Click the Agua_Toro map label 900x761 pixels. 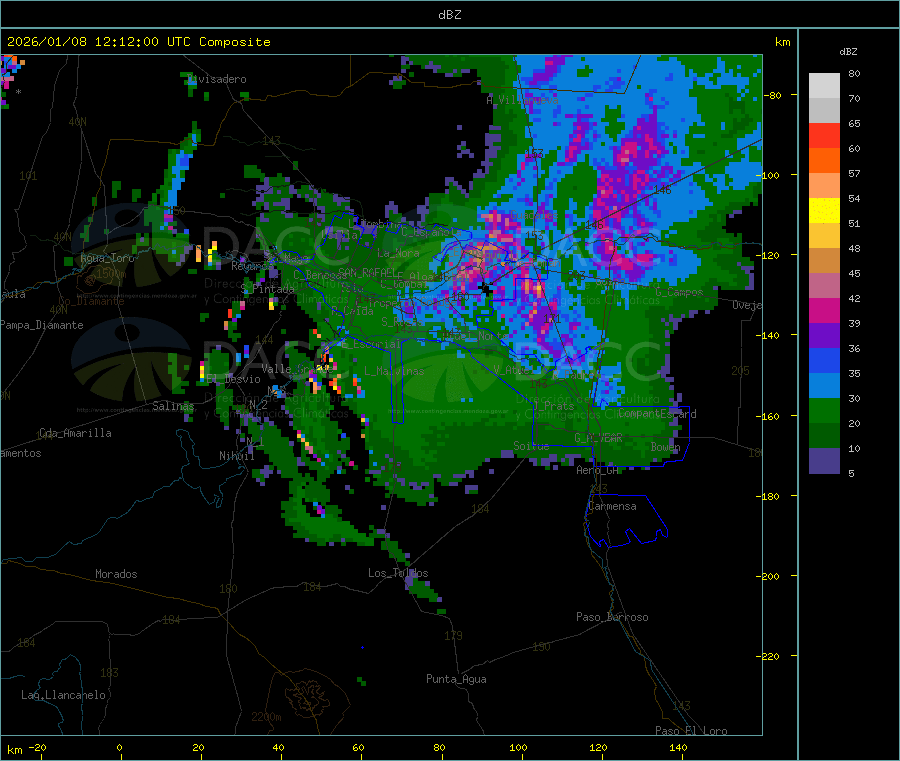pyautogui.click(x=107, y=258)
